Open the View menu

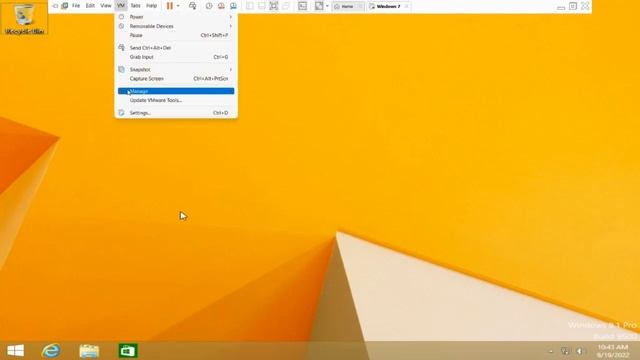point(106,6)
